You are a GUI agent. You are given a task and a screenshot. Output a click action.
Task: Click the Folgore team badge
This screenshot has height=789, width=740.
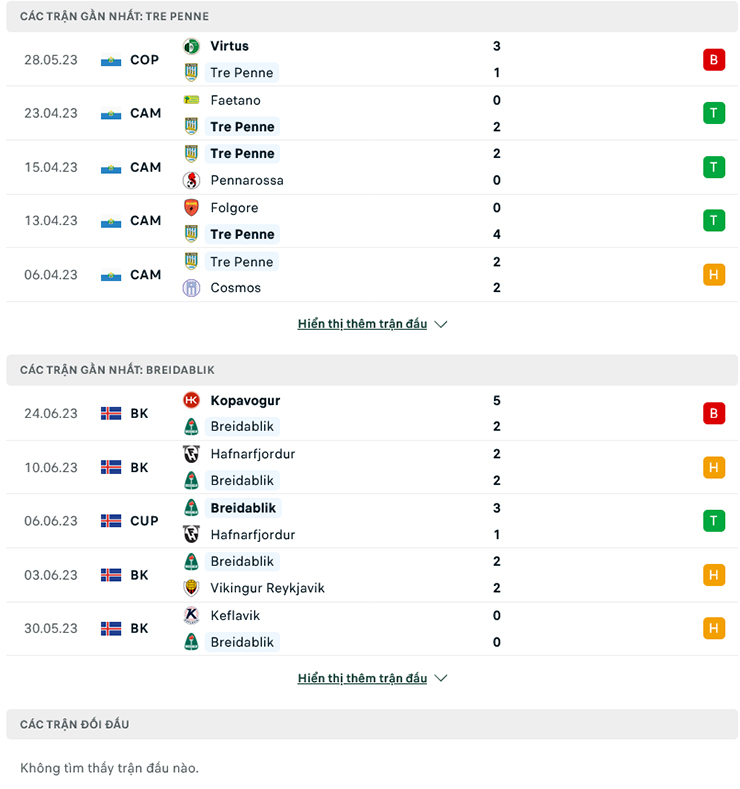coord(191,208)
